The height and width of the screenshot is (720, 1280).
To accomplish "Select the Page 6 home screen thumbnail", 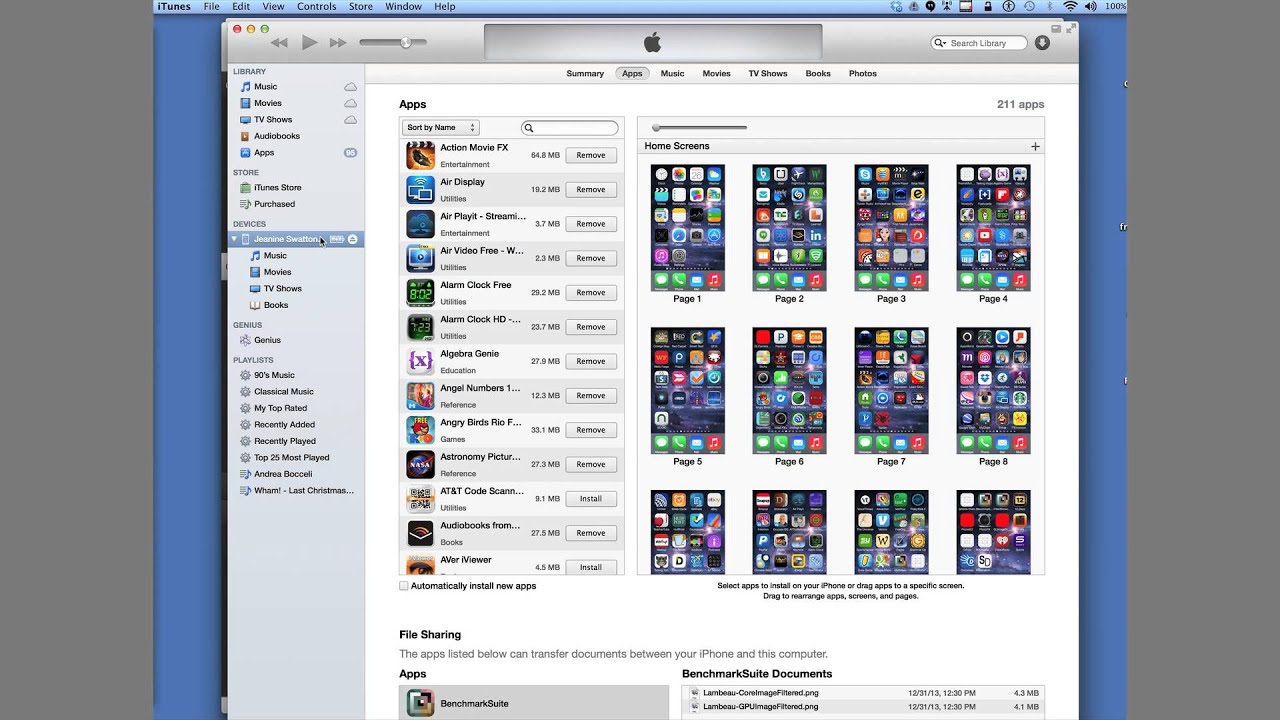I will click(789, 391).
